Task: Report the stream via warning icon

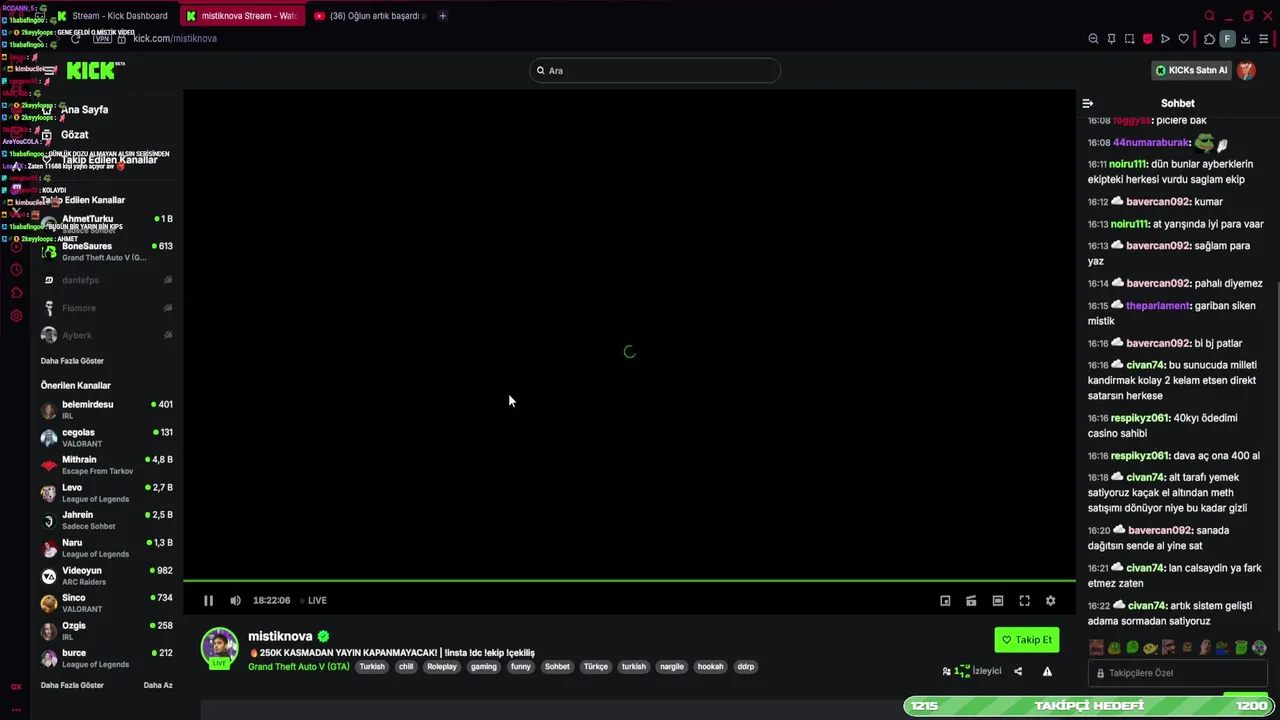Action: pos(1047,671)
